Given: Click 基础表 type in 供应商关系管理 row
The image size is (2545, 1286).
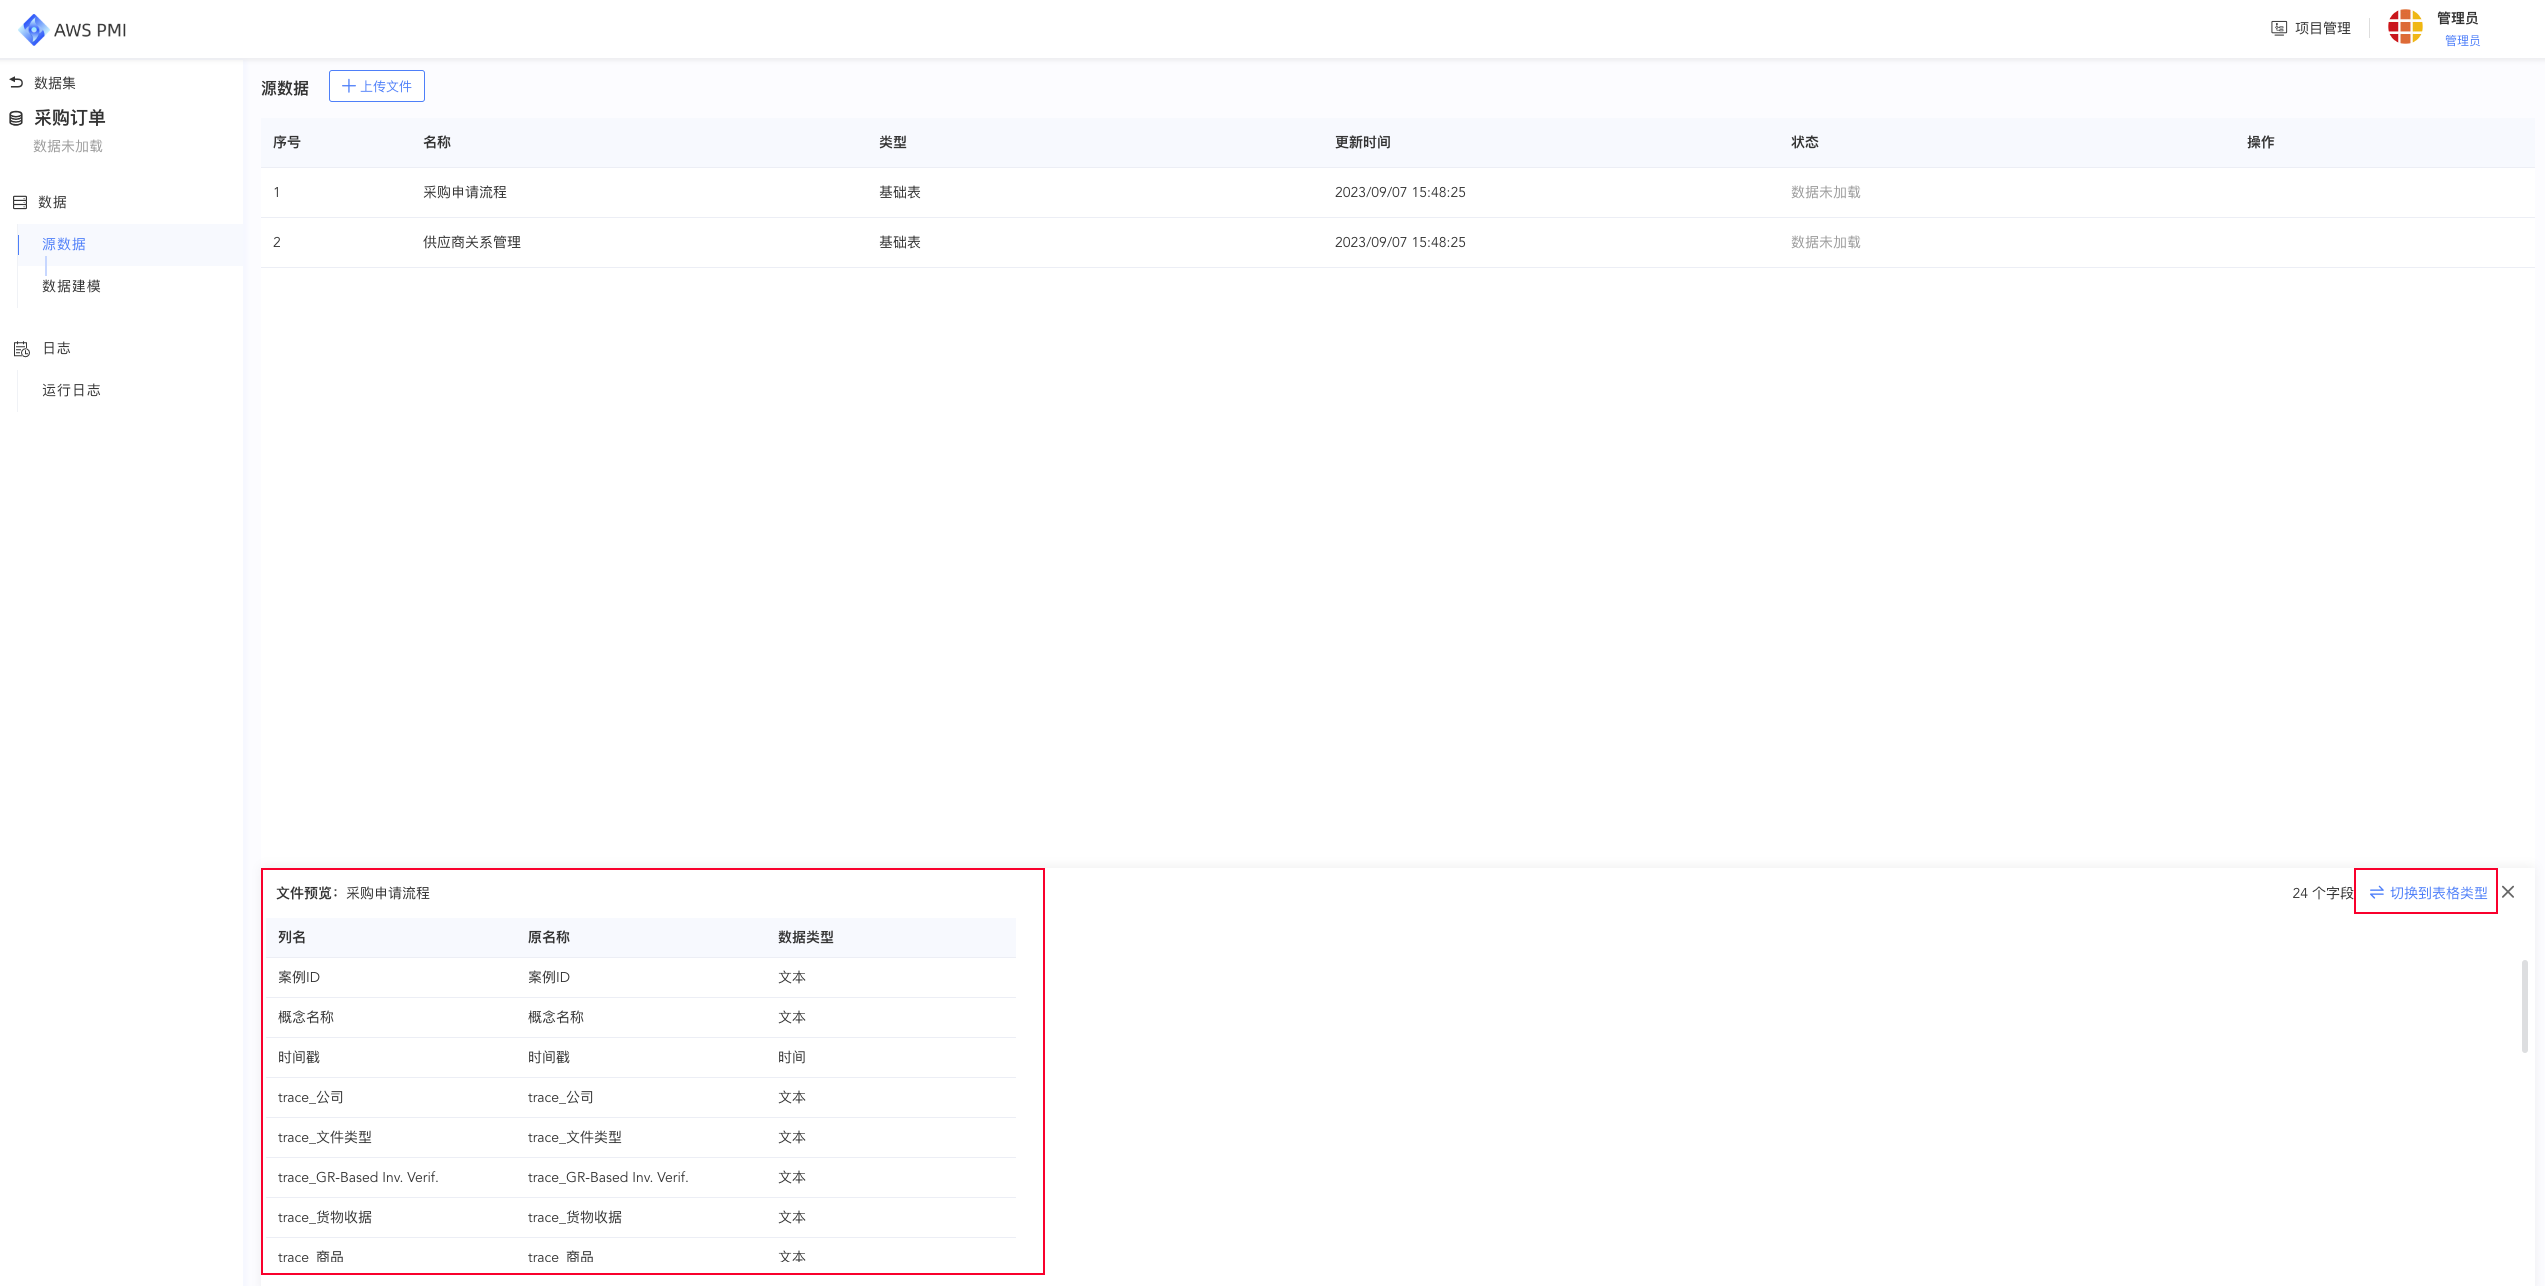Looking at the screenshot, I should (x=900, y=242).
